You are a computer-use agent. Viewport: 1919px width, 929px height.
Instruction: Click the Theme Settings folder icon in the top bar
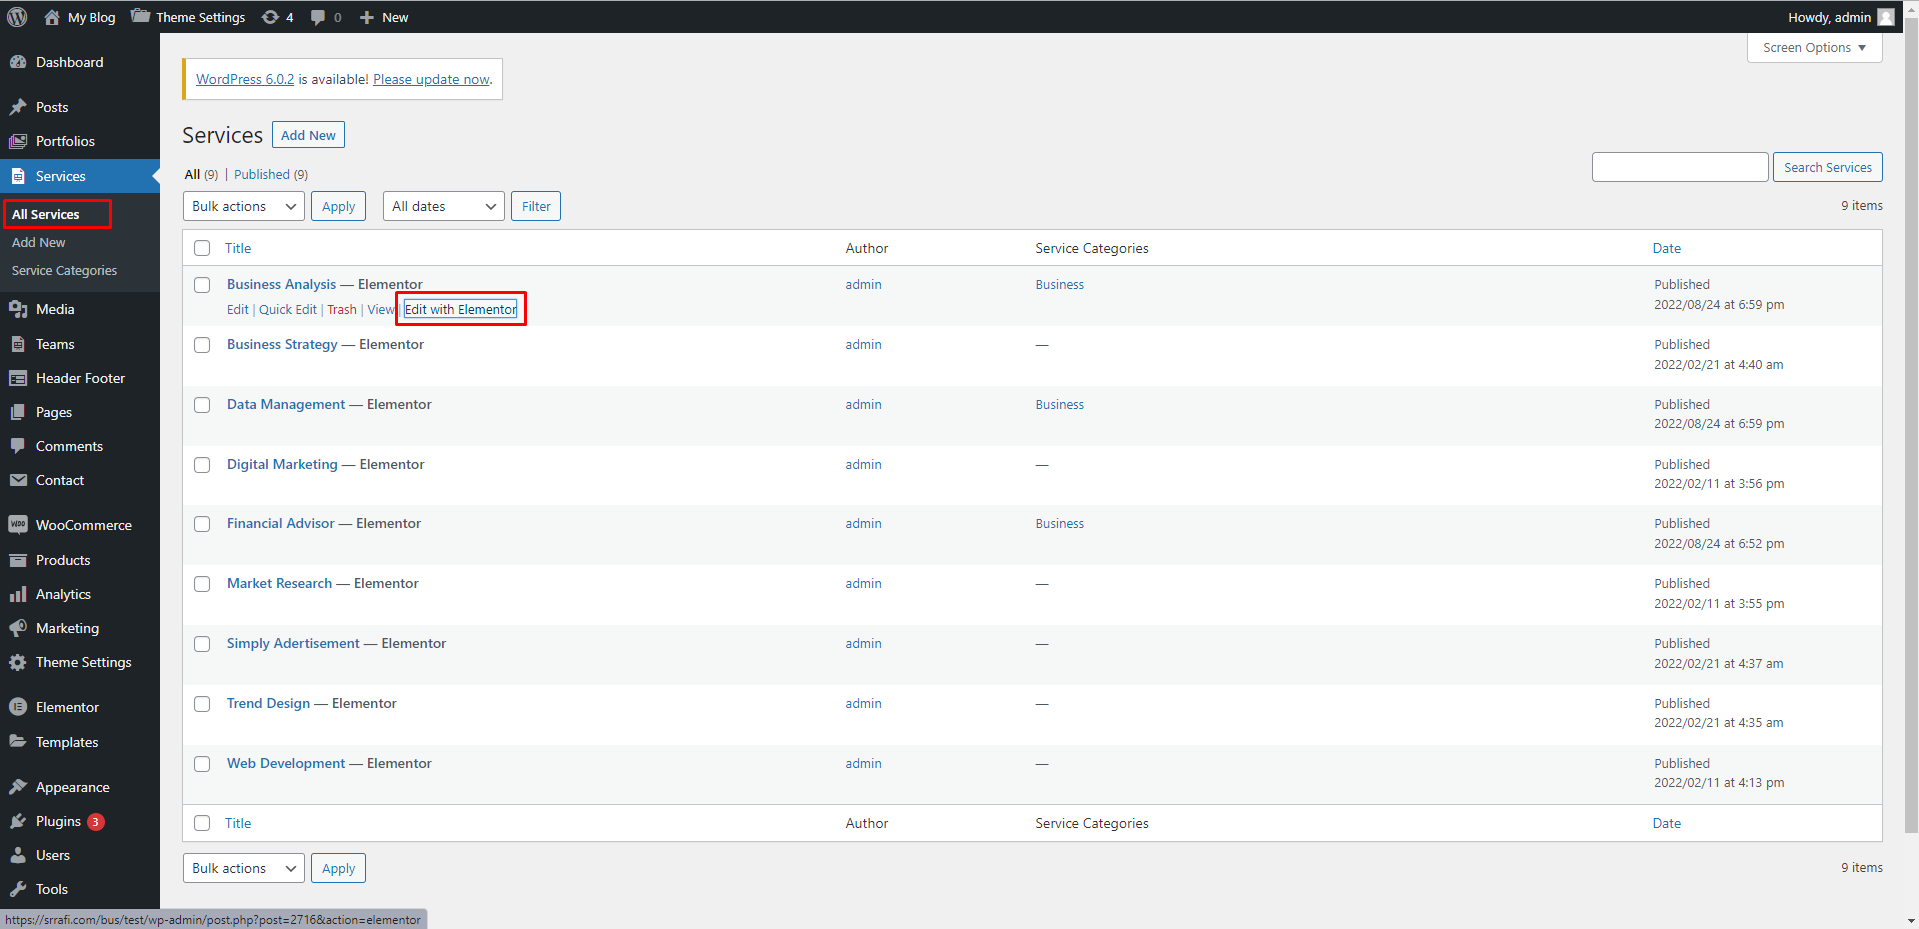point(140,16)
